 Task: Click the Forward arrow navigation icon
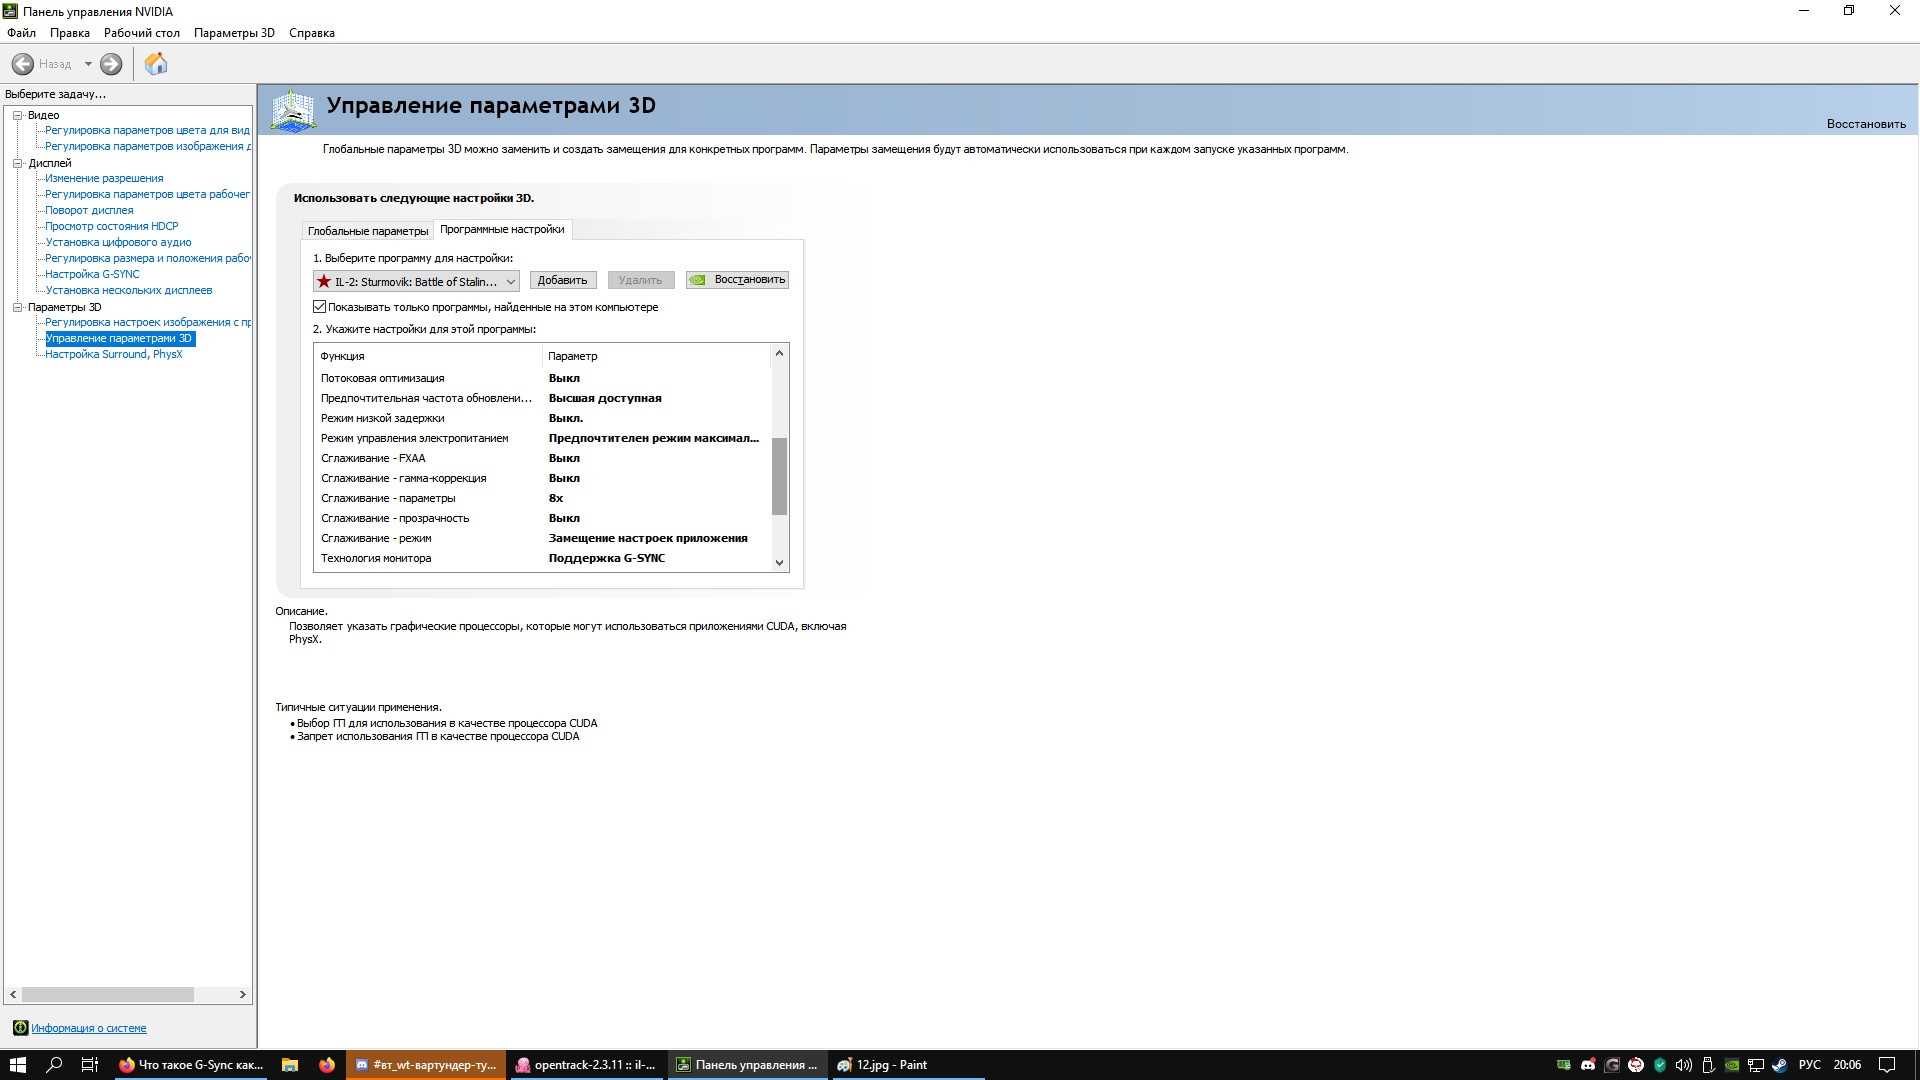click(x=111, y=64)
